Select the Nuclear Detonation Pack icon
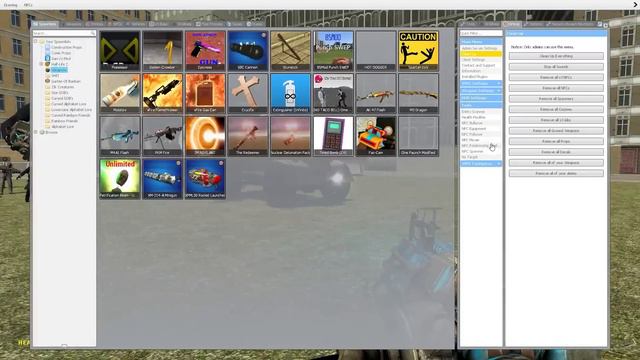This screenshot has height=360, width=640. 291,136
